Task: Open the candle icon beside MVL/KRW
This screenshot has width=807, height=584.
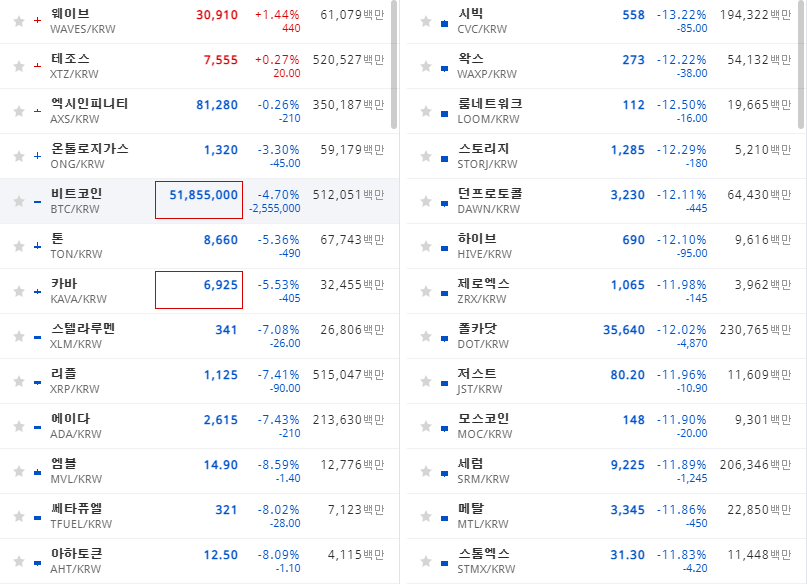Action: (x=37, y=472)
